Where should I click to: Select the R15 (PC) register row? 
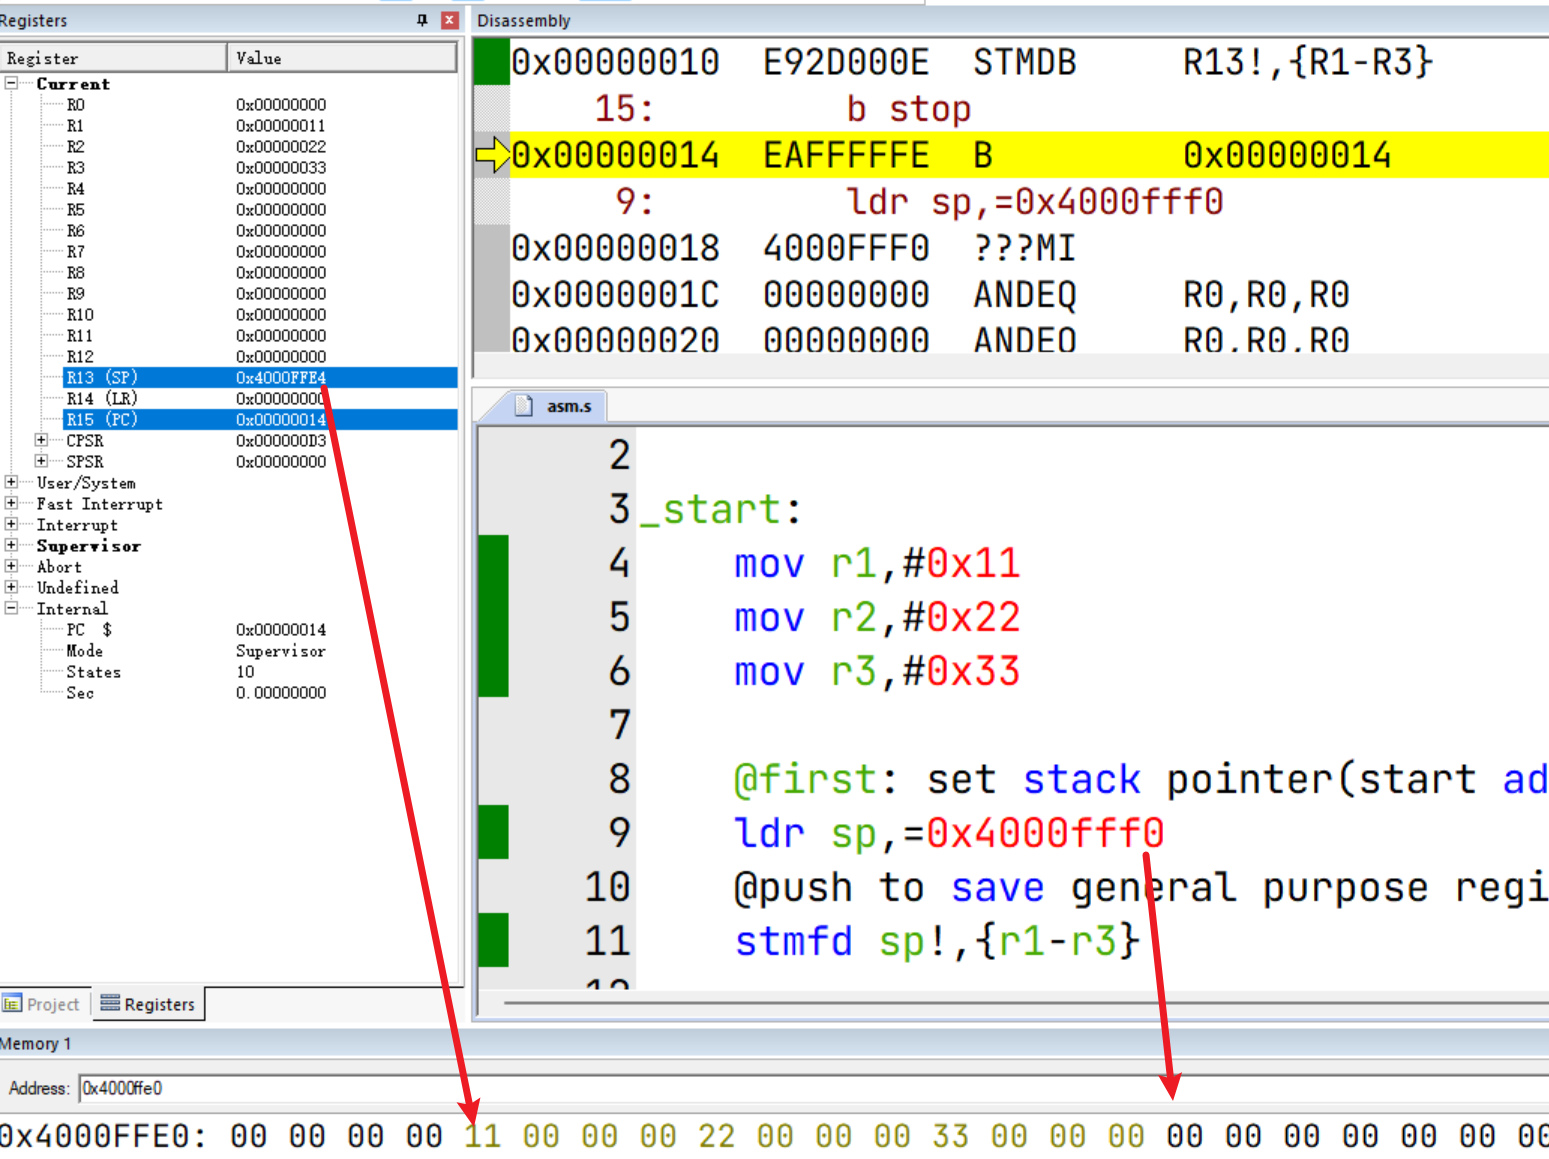(260, 419)
